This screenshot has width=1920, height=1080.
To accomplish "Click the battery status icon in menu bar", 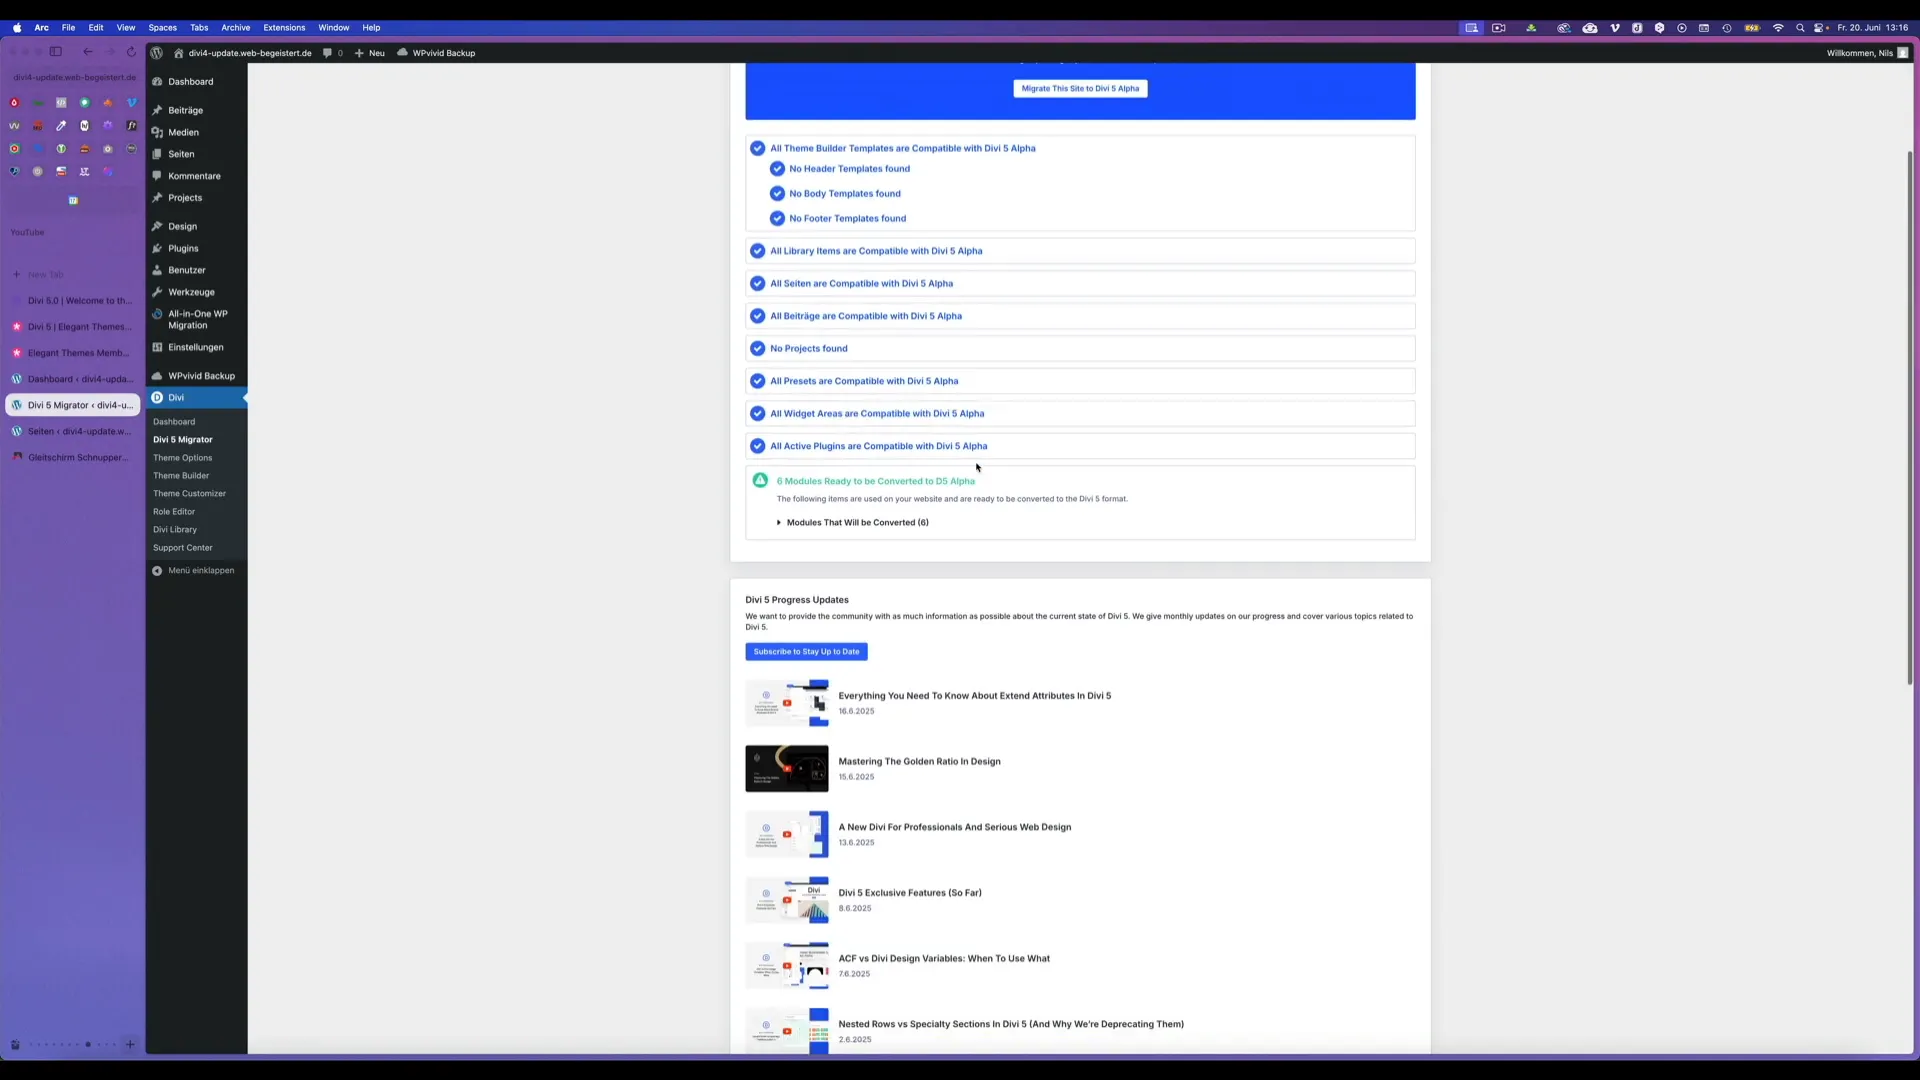I will click(1752, 28).
